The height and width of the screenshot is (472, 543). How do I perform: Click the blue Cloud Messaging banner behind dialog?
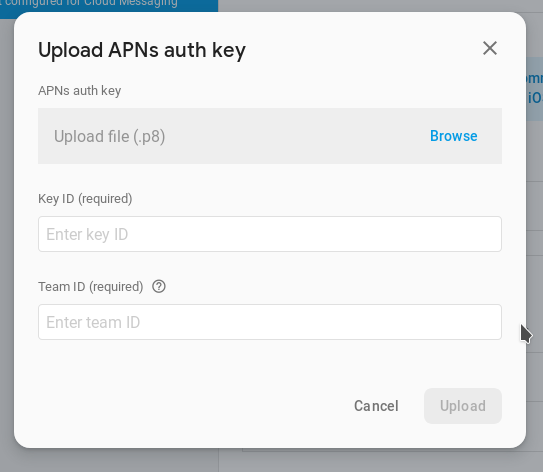pyautogui.click(x=109, y=5)
